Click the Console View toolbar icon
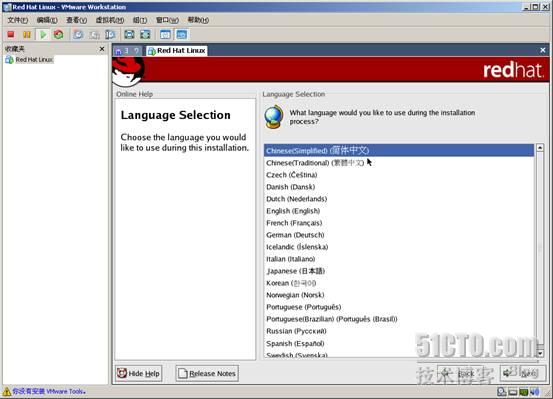 click(x=181, y=35)
